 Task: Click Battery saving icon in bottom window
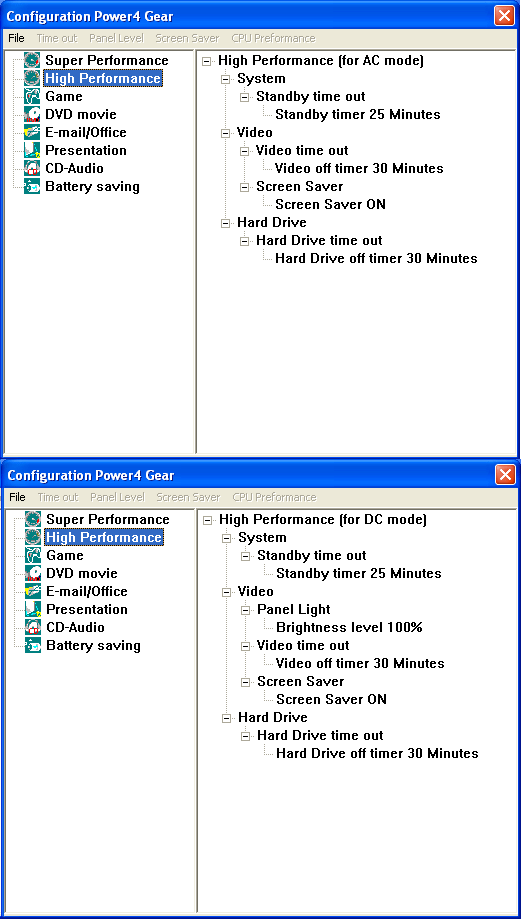pos(33,645)
